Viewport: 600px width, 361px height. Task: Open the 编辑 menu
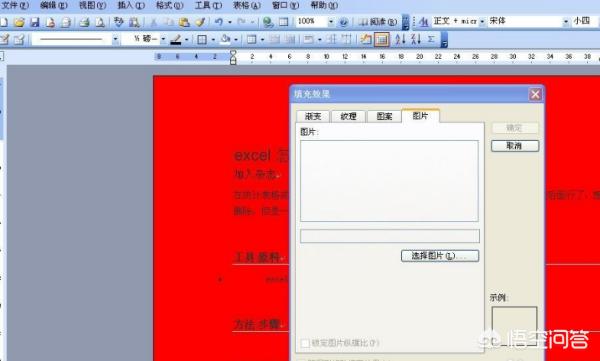click(54, 5)
